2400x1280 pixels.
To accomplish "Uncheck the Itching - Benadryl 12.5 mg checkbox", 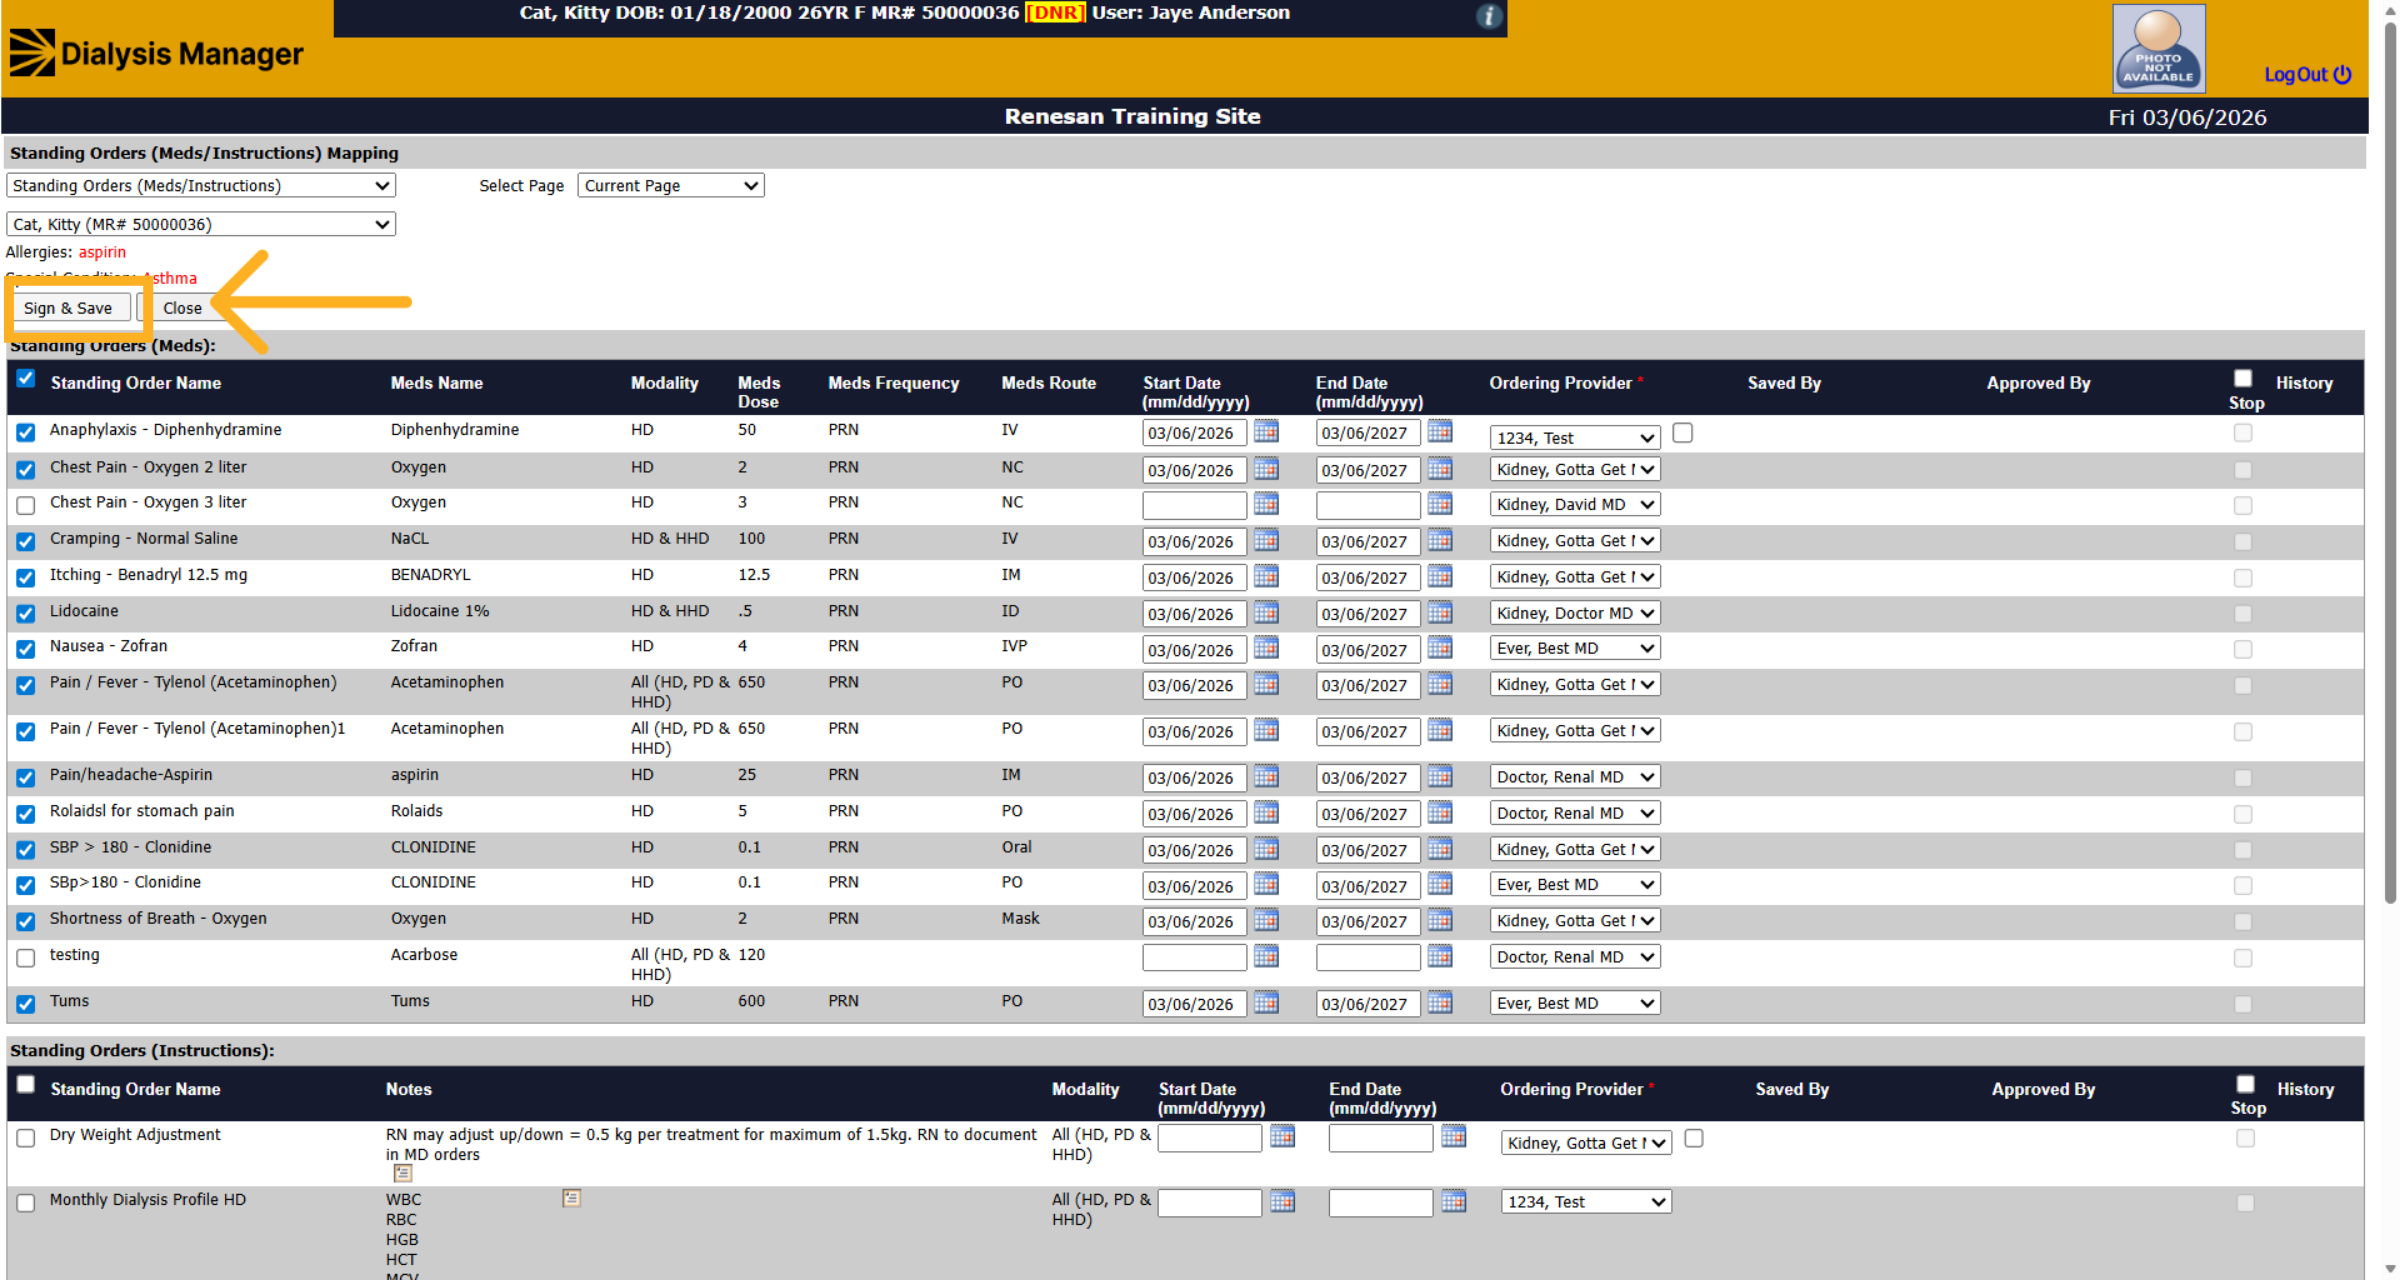I will (x=26, y=577).
